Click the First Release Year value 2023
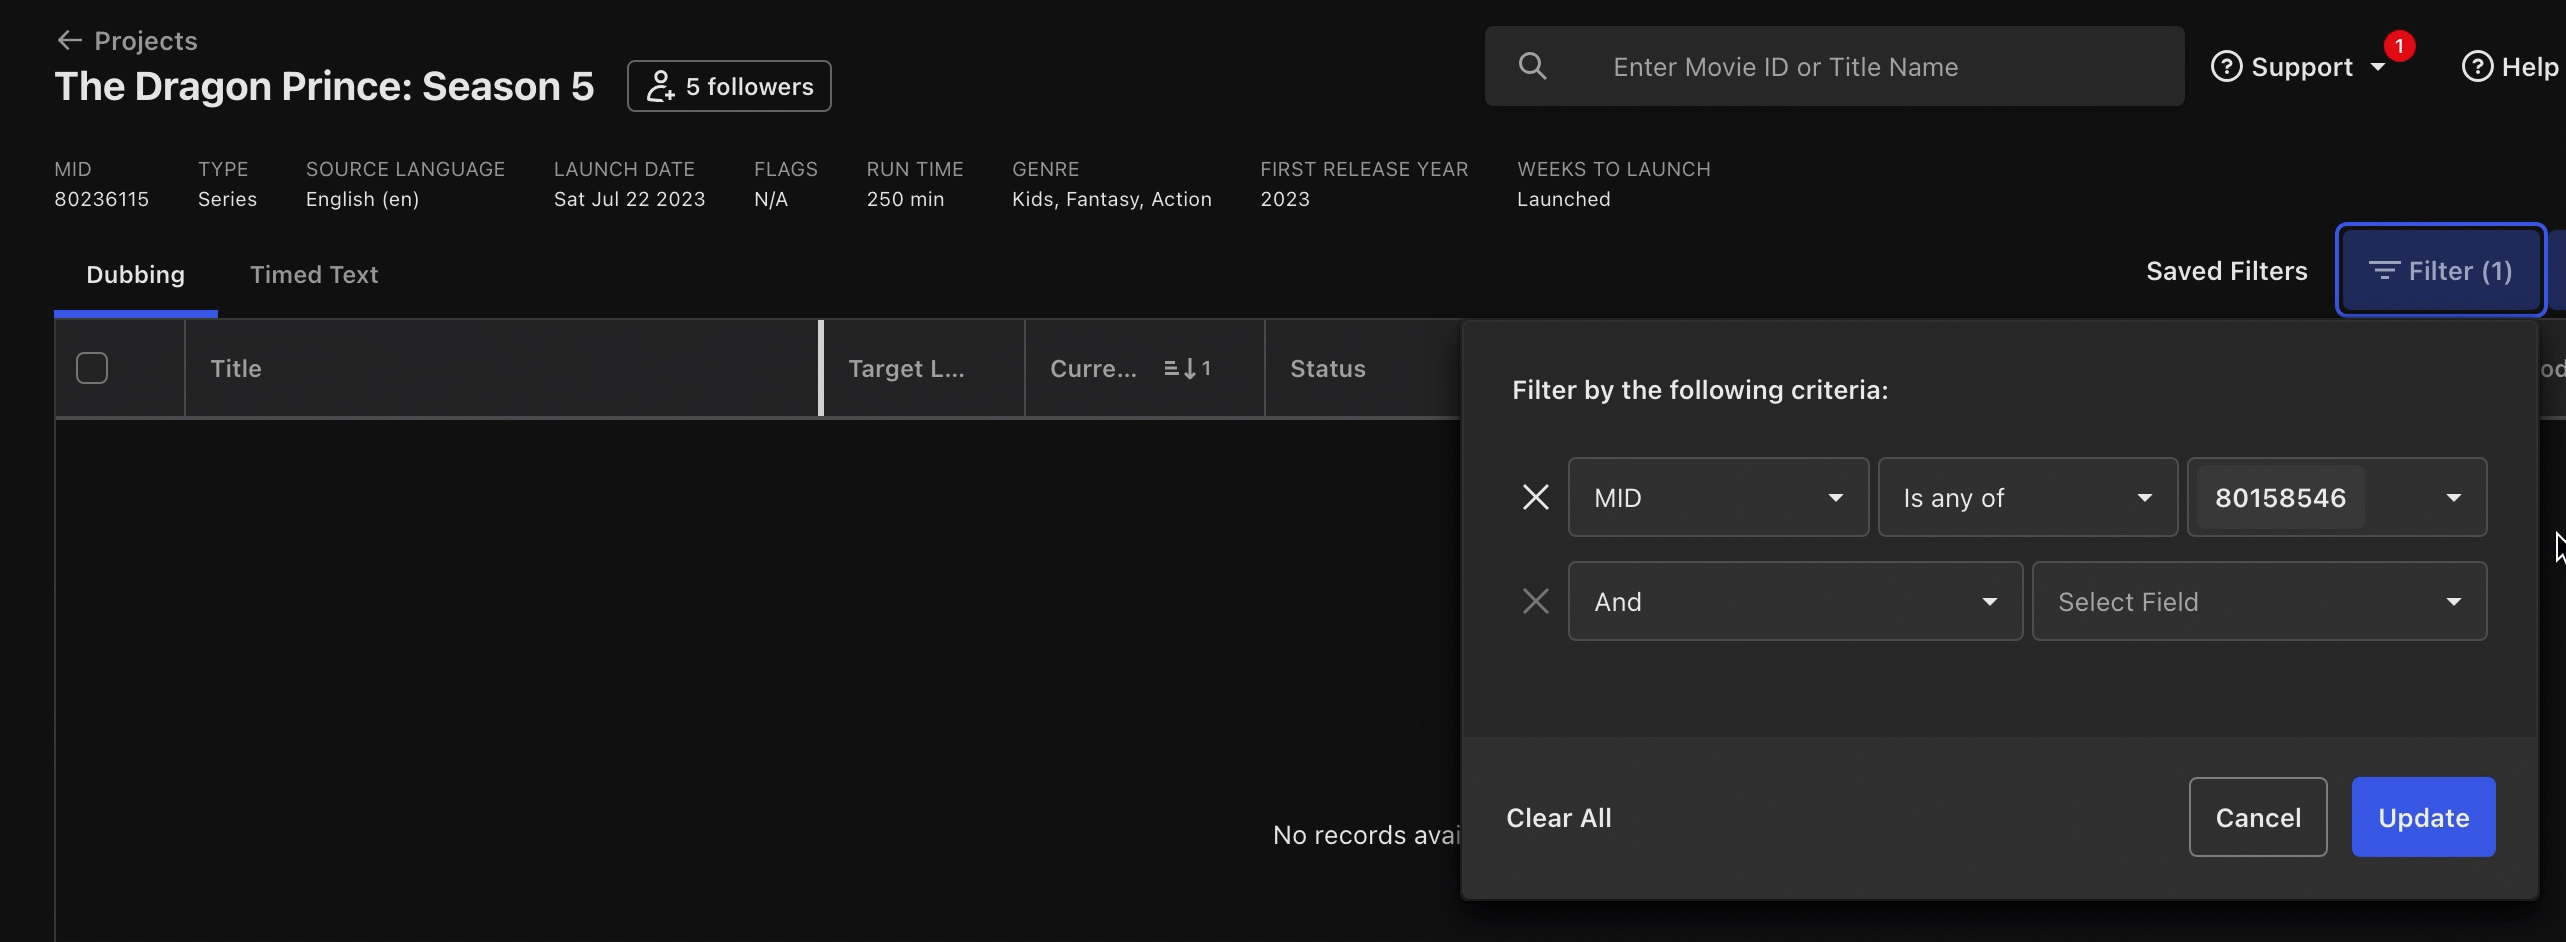2566x942 pixels. (x=1284, y=199)
